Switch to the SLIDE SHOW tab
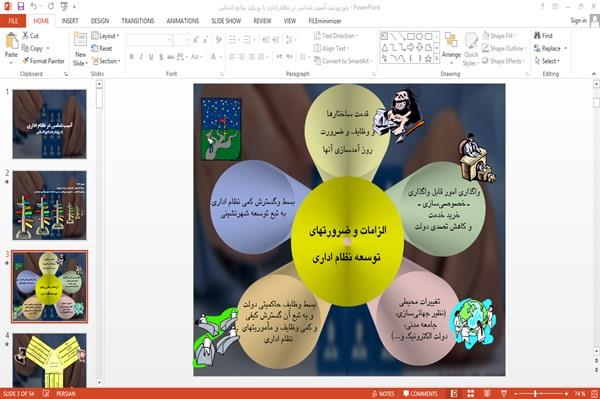This screenshot has width=600, height=399. [226, 21]
